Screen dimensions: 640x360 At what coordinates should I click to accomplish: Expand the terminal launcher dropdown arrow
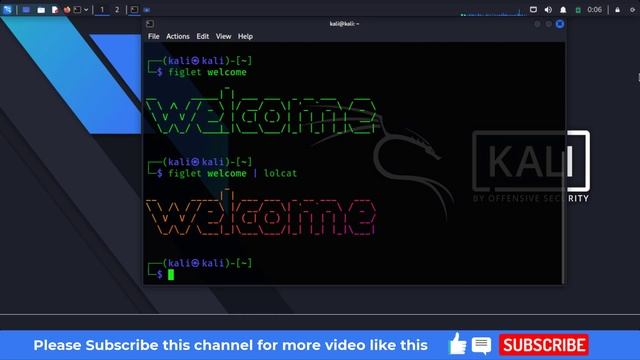(x=86, y=10)
